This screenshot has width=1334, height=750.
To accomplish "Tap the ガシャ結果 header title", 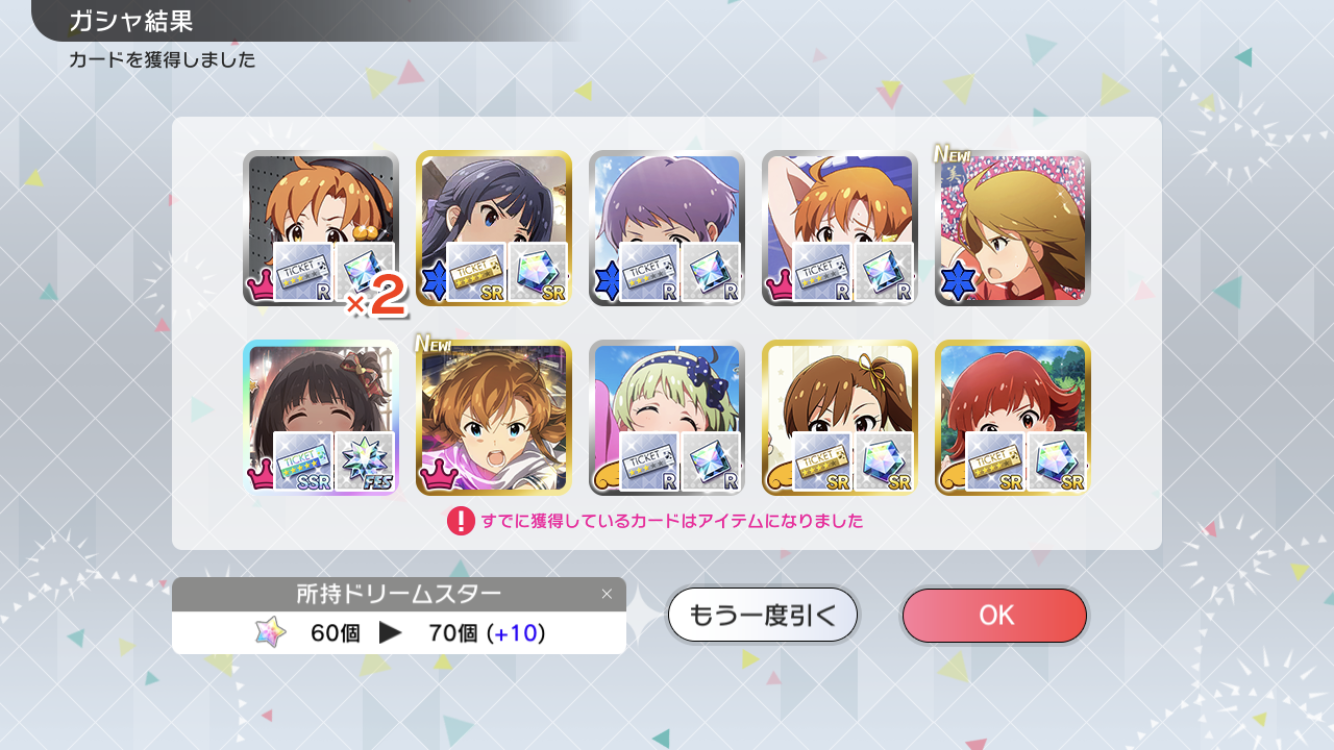I will pyautogui.click(x=131, y=20).
